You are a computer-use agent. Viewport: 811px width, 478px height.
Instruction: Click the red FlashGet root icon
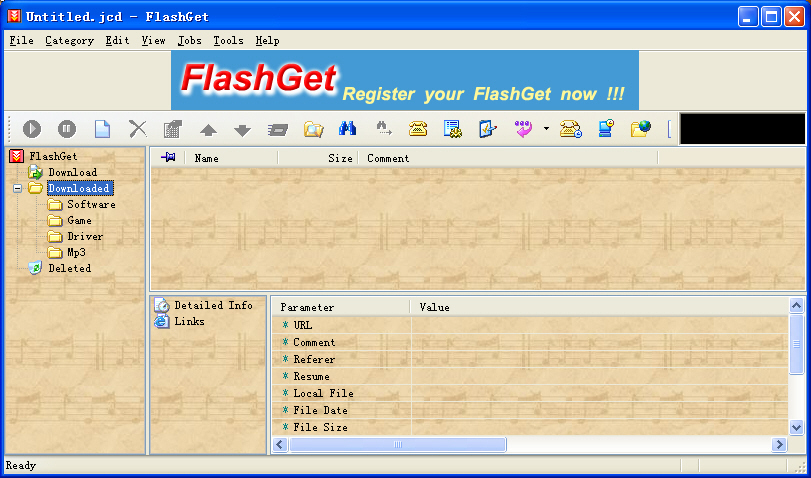click(x=17, y=156)
